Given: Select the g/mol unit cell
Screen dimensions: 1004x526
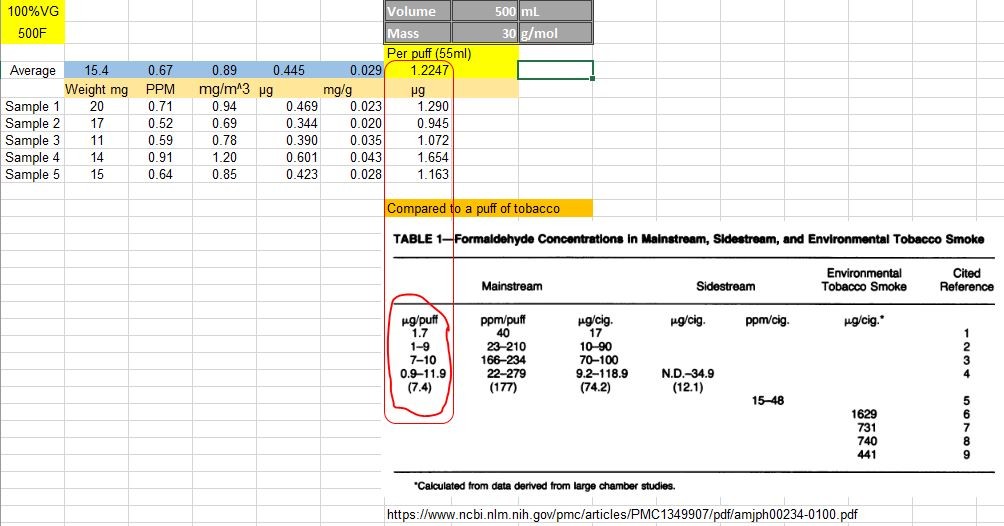Looking at the screenshot, I should pyautogui.click(x=555, y=31).
